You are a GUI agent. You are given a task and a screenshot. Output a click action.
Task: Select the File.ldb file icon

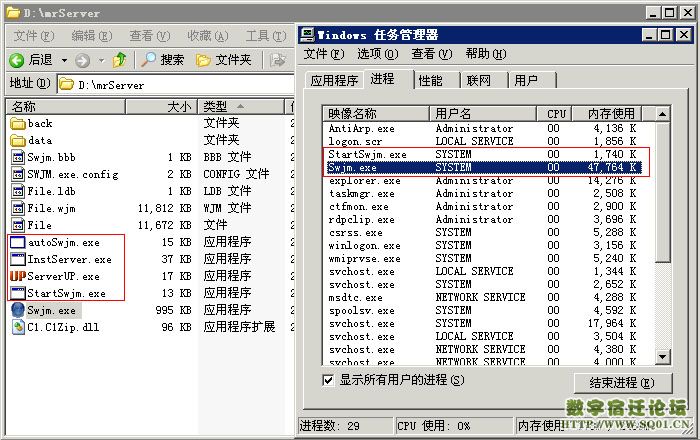[x=18, y=191]
